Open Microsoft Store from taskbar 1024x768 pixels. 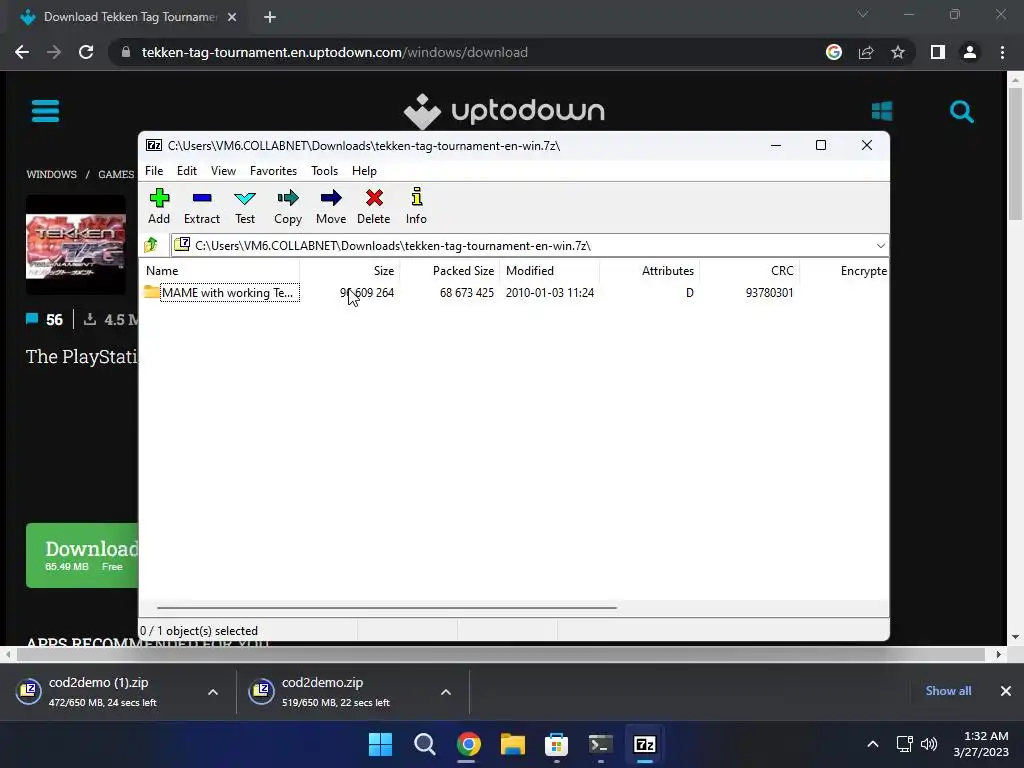click(x=556, y=744)
